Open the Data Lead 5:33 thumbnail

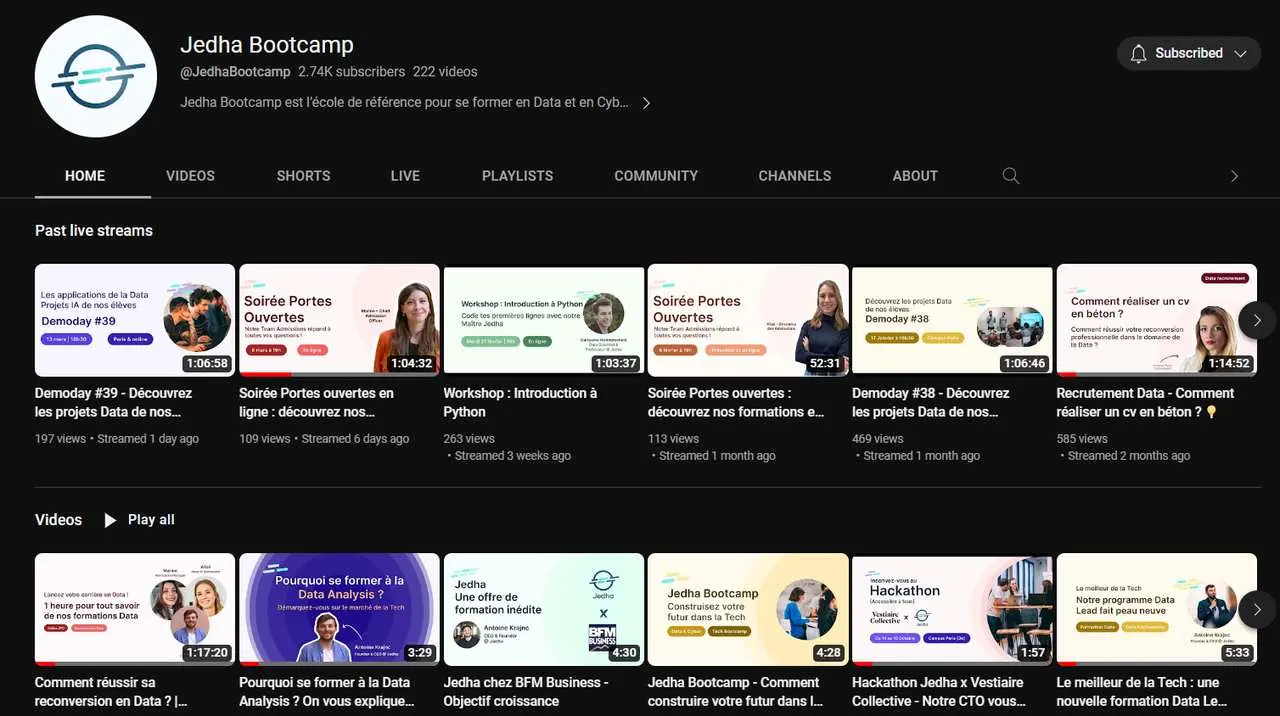tap(1157, 609)
